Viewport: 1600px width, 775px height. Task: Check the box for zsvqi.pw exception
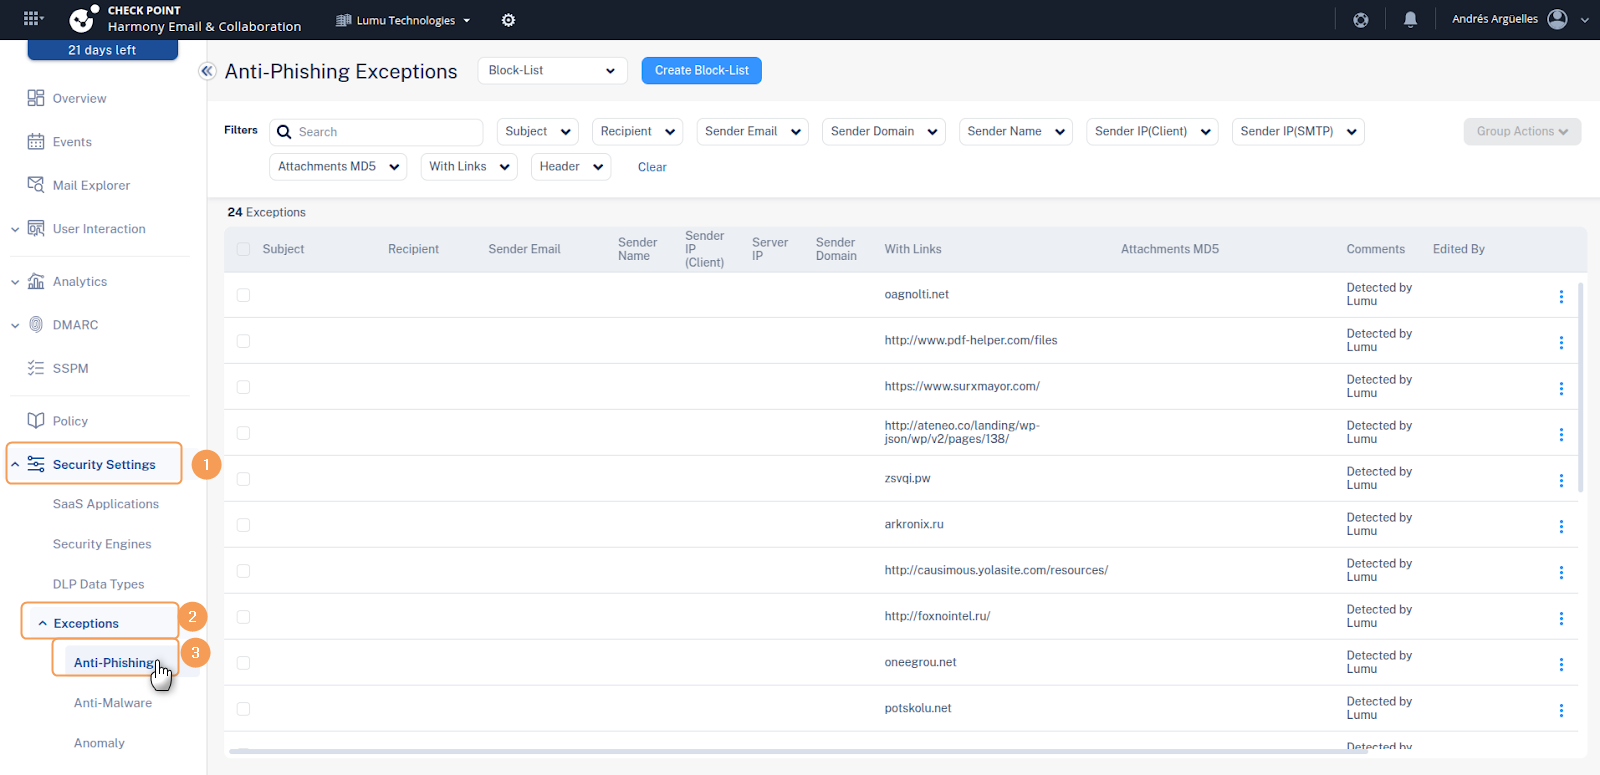pyautogui.click(x=244, y=479)
